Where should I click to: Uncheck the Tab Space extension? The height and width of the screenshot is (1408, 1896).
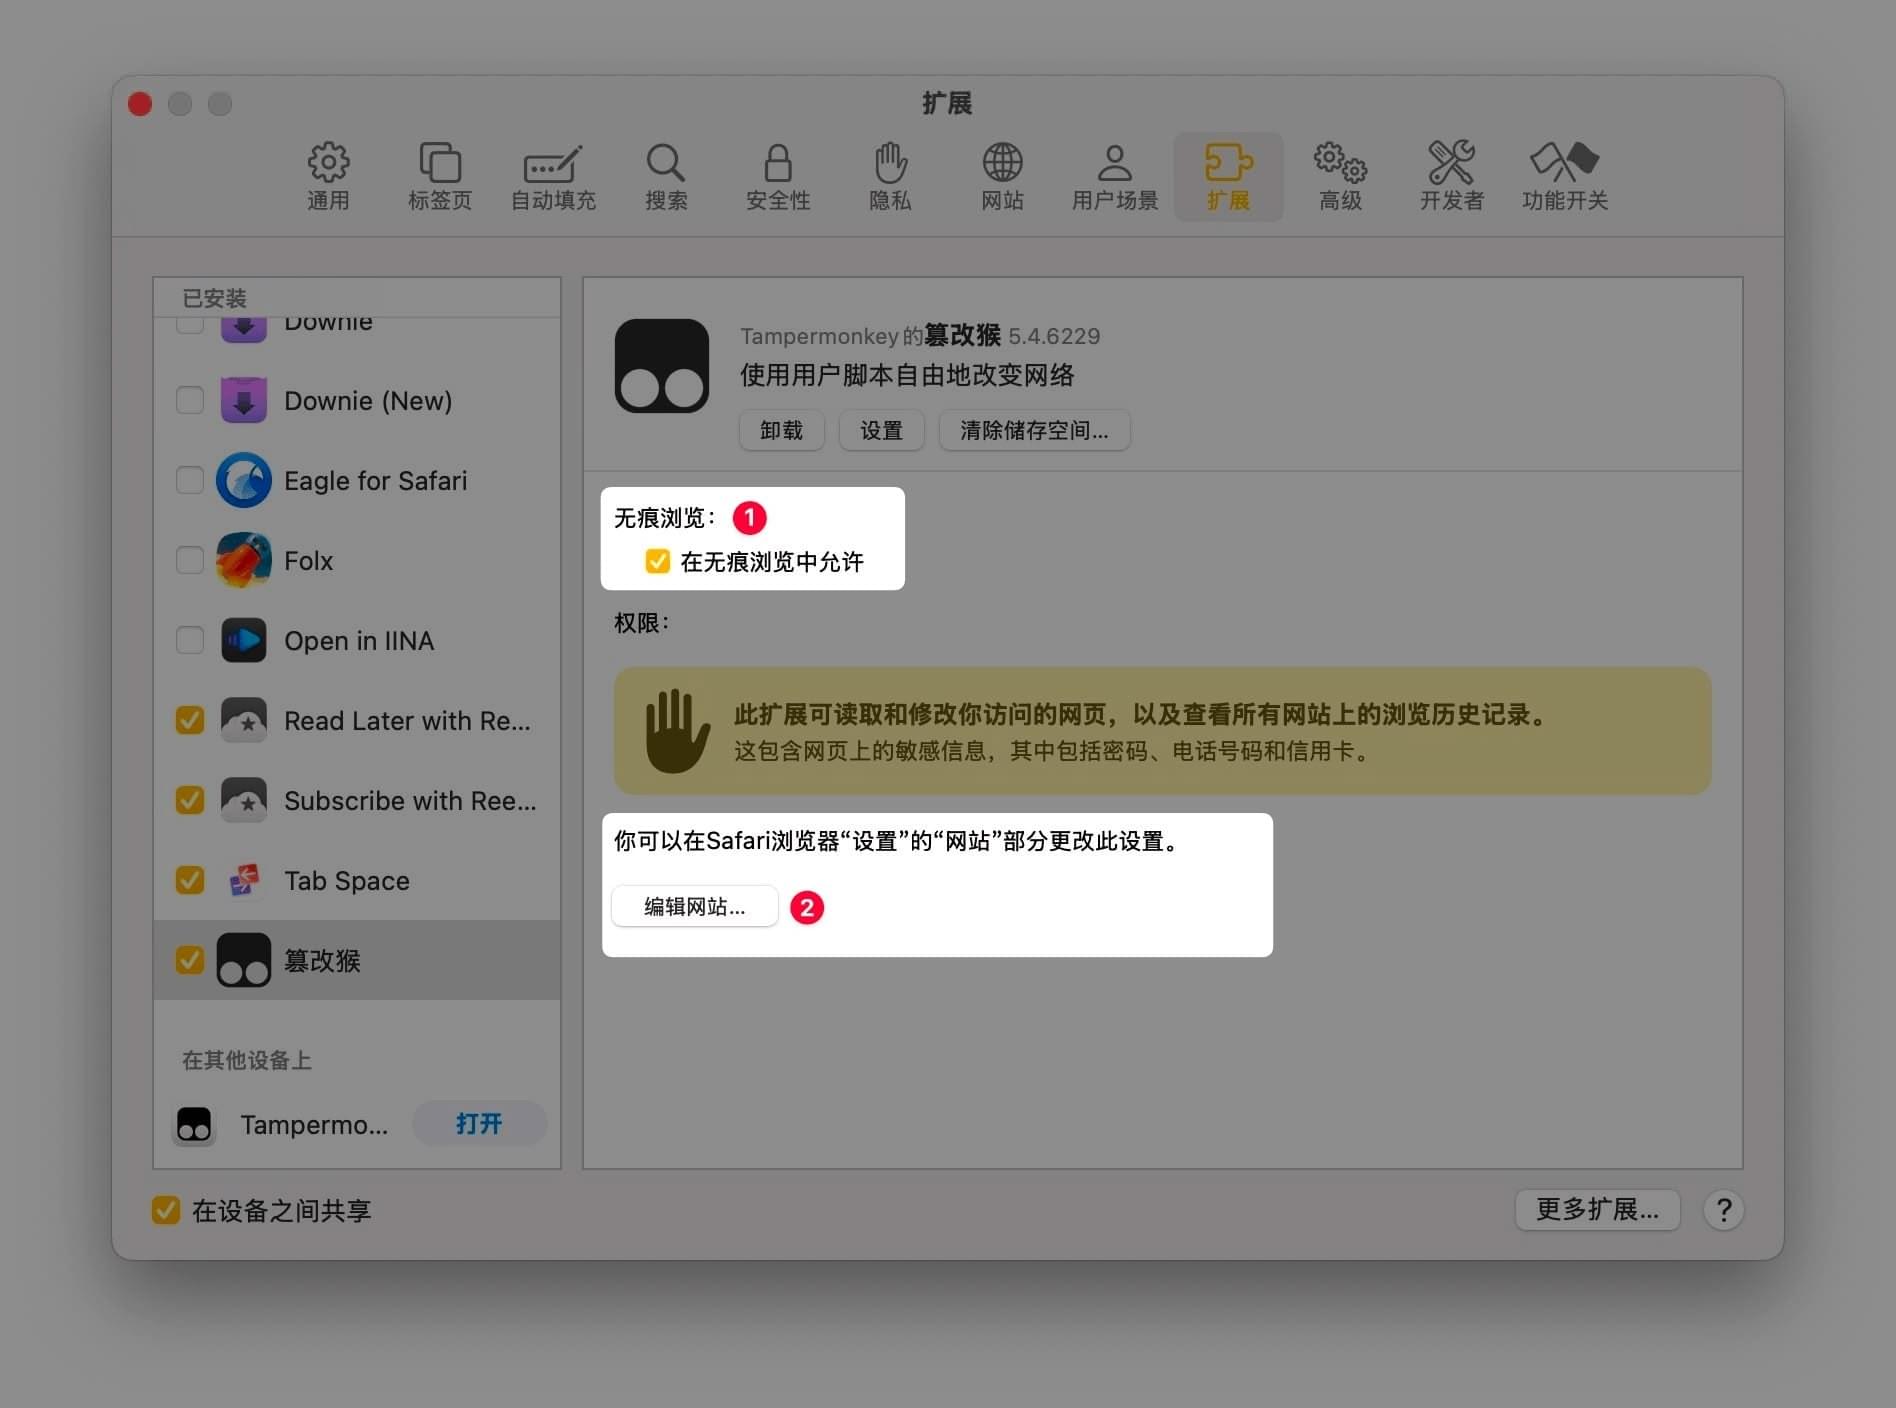[x=189, y=880]
